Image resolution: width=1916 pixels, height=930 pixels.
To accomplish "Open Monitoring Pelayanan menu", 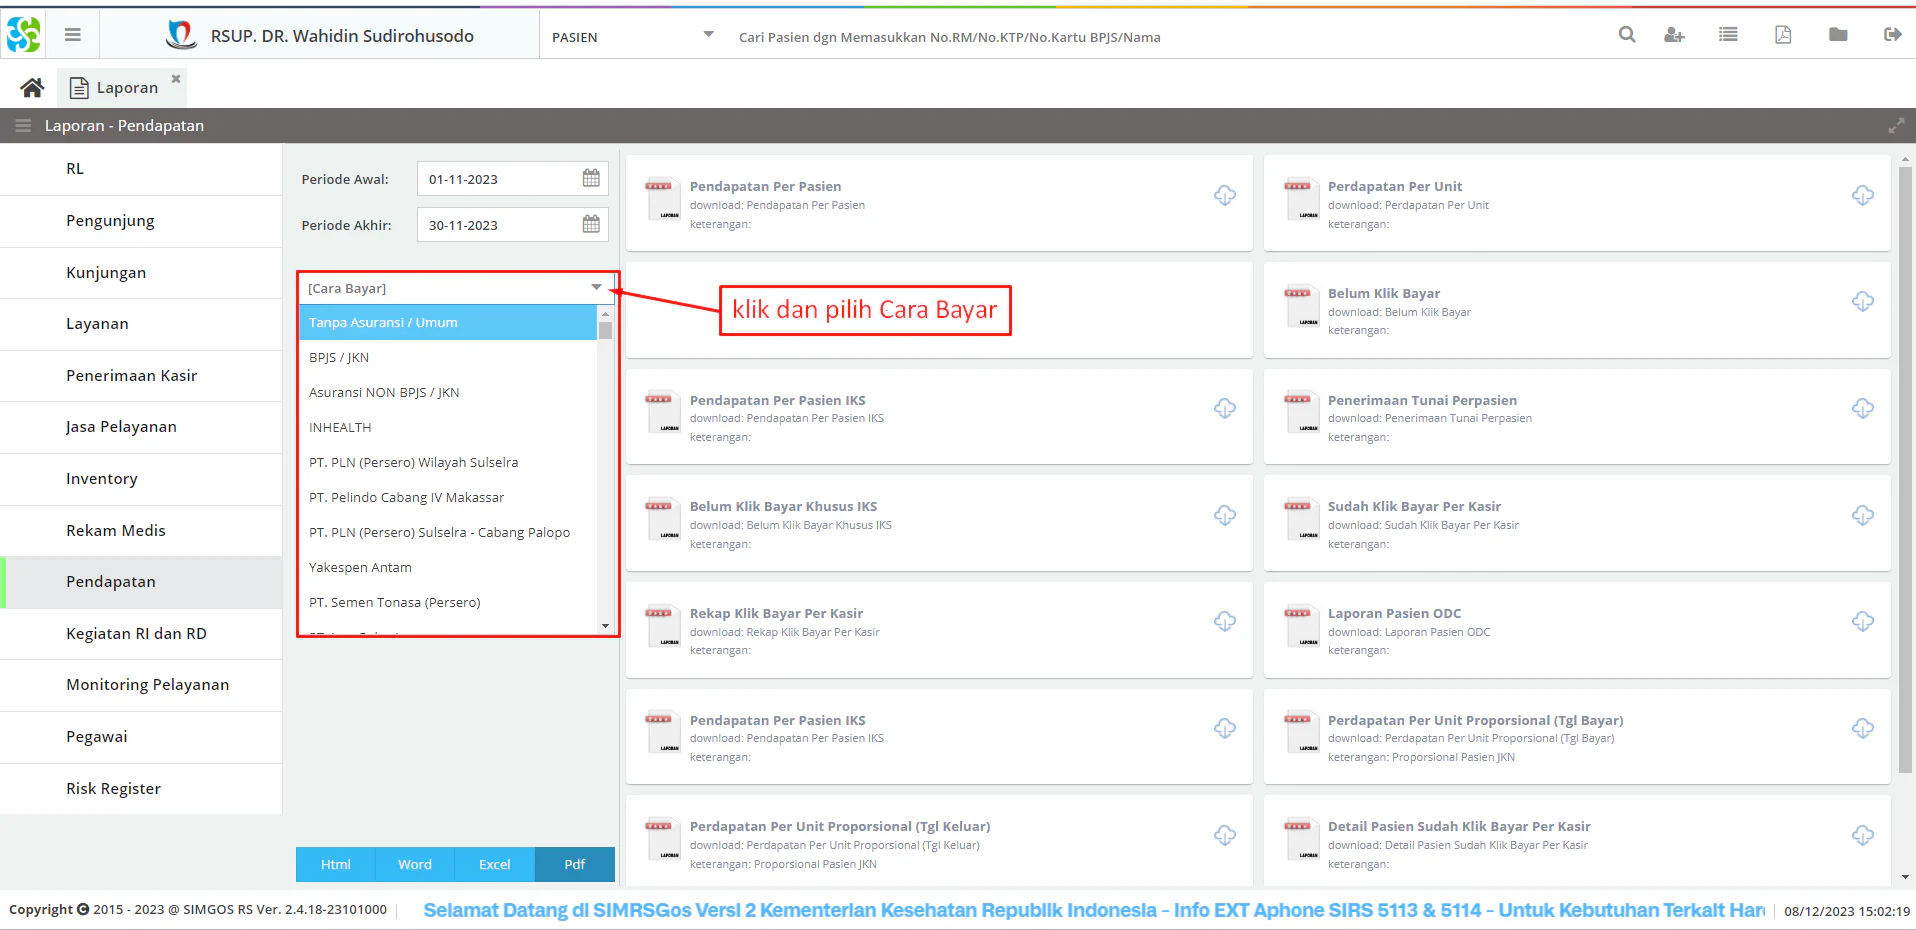I will coord(141,685).
